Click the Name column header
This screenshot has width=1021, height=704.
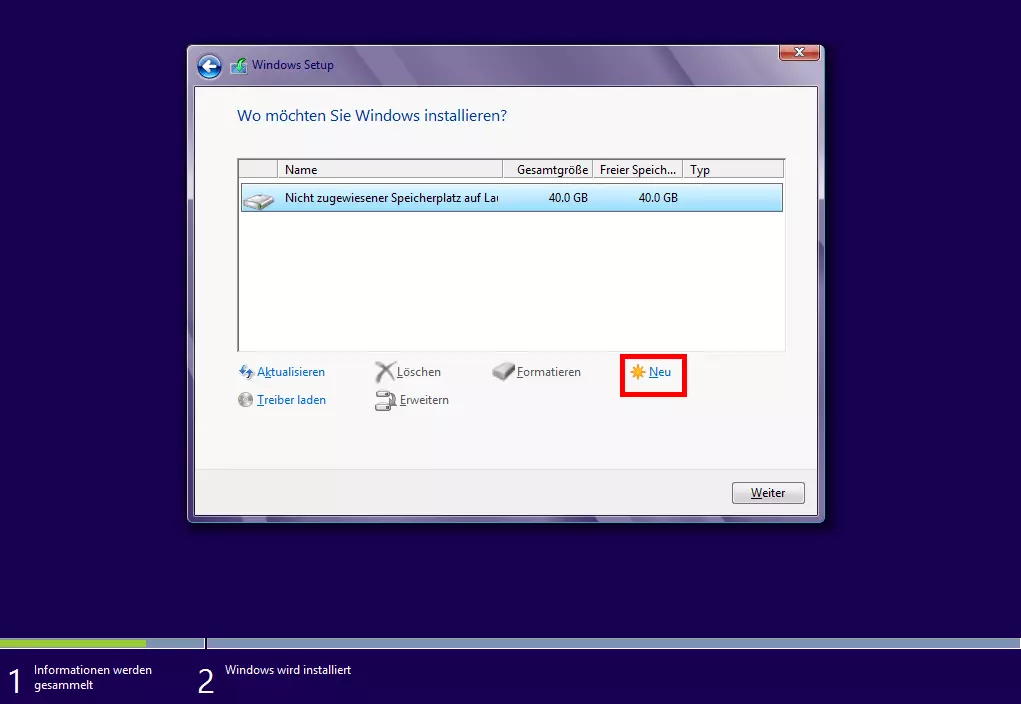click(390, 169)
